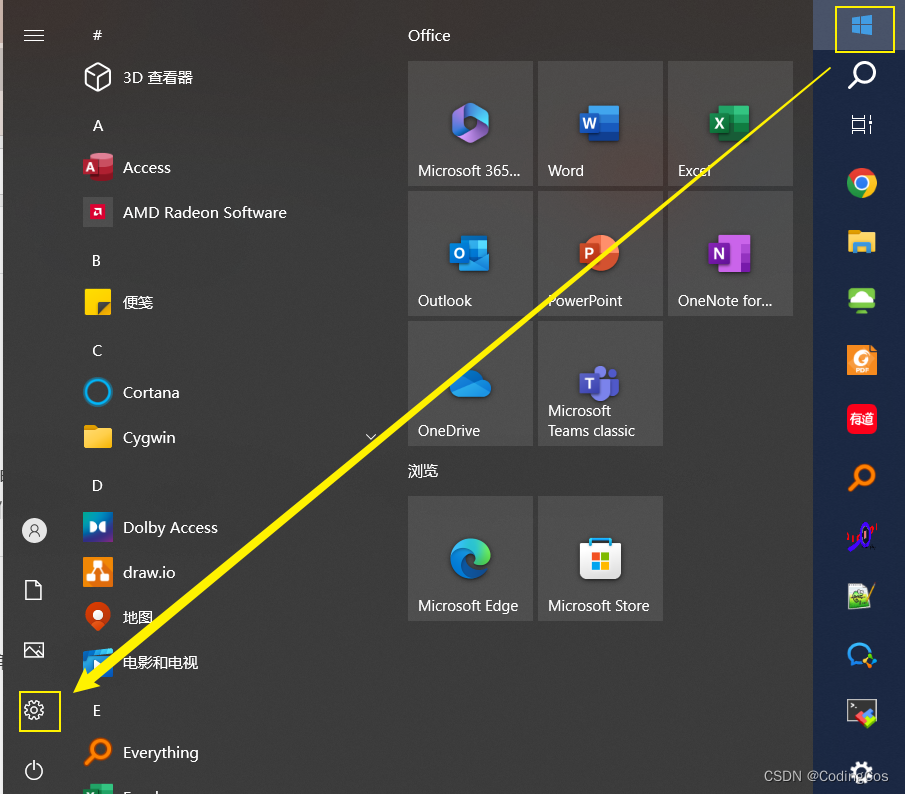This screenshot has width=905, height=794.
Task: Open Settings gear in the Start sidebar
Action: point(34,710)
